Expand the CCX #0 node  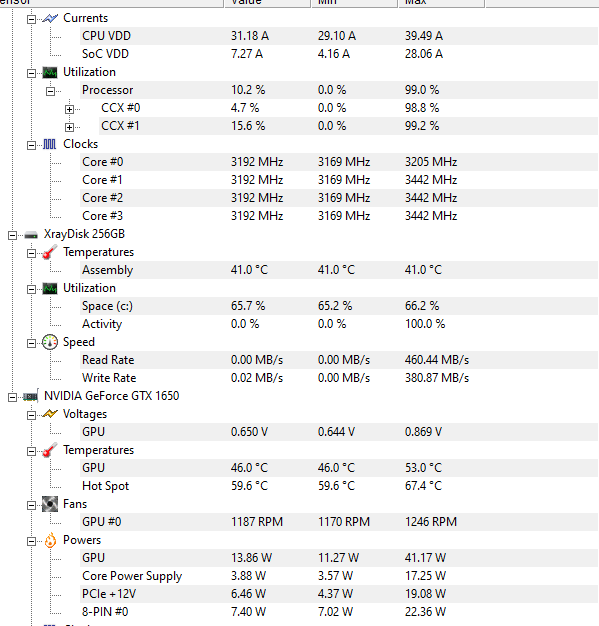[x=69, y=109]
